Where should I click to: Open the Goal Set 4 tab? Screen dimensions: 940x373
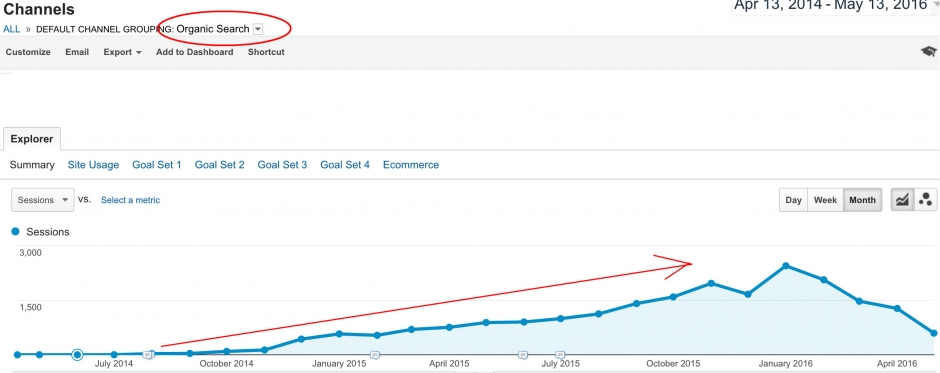coord(345,165)
